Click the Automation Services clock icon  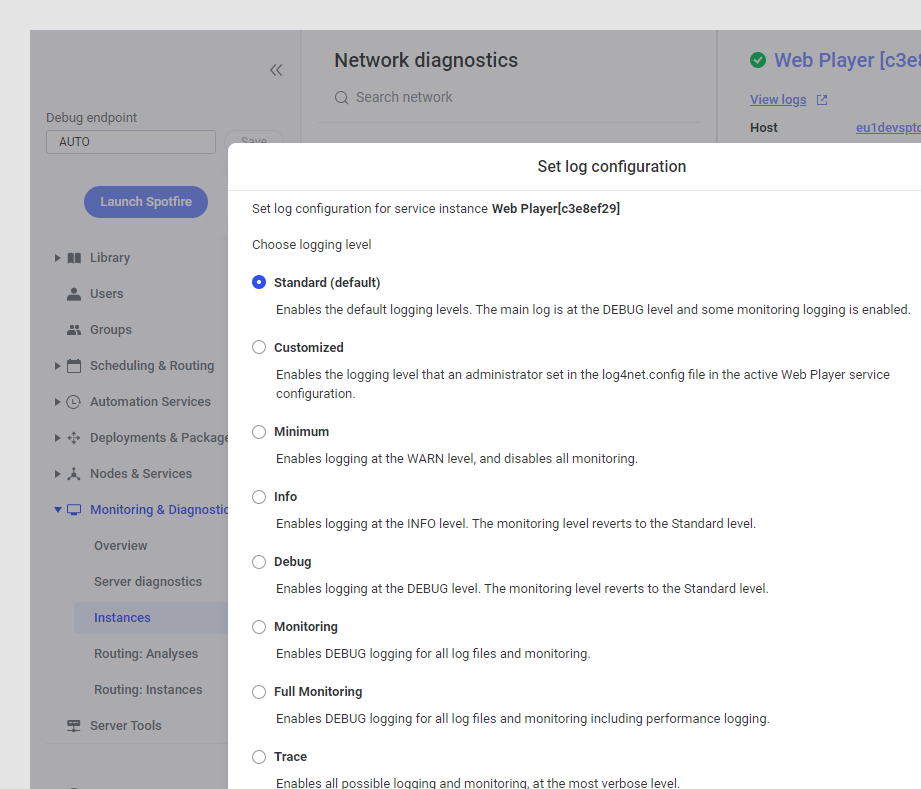pyautogui.click(x=74, y=402)
